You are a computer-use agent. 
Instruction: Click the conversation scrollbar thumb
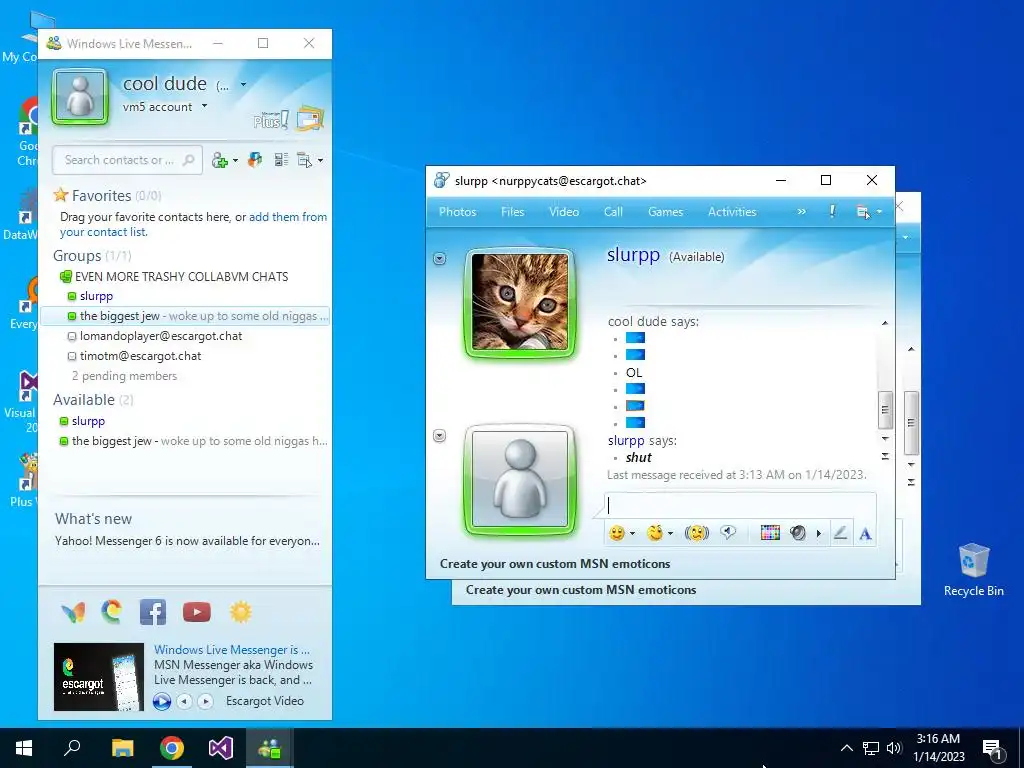(885, 410)
